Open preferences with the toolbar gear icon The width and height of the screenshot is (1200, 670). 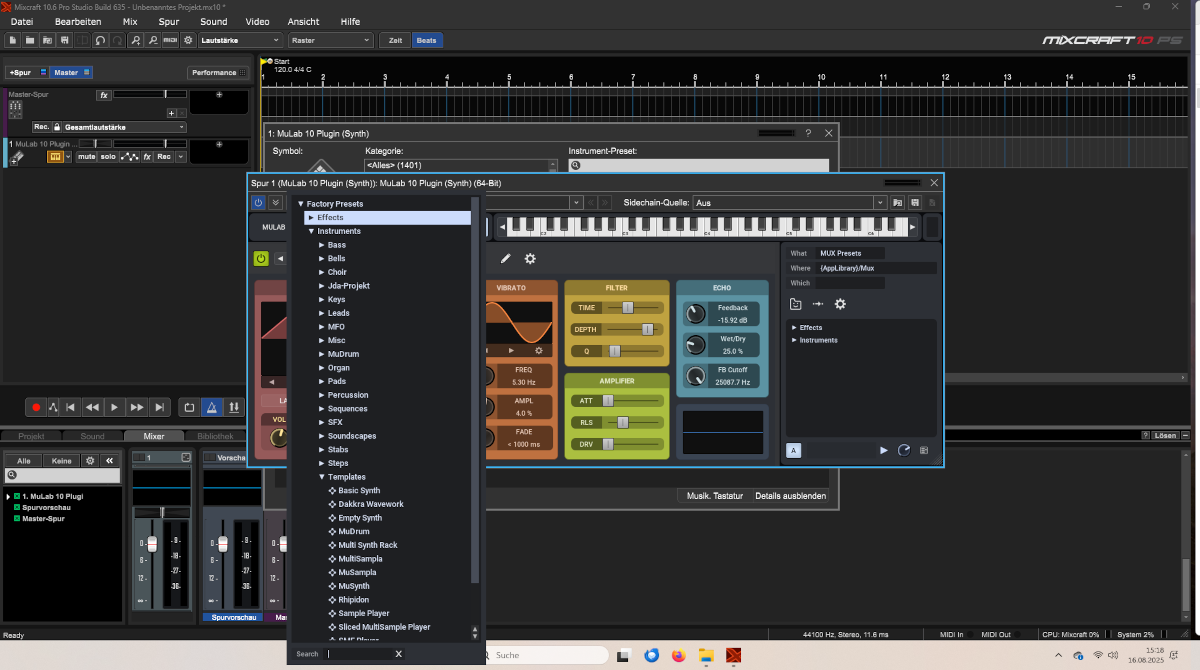tap(188, 41)
